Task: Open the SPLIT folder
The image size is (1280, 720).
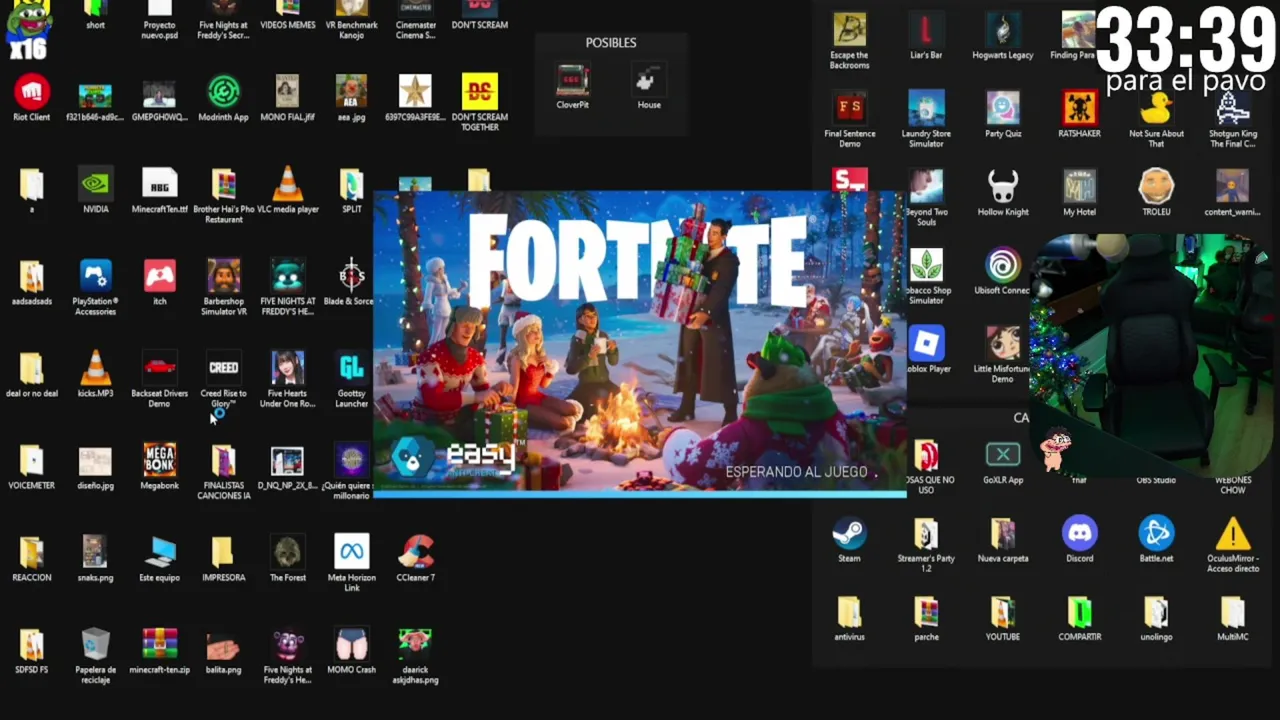Action: click(x=351, y=185)
